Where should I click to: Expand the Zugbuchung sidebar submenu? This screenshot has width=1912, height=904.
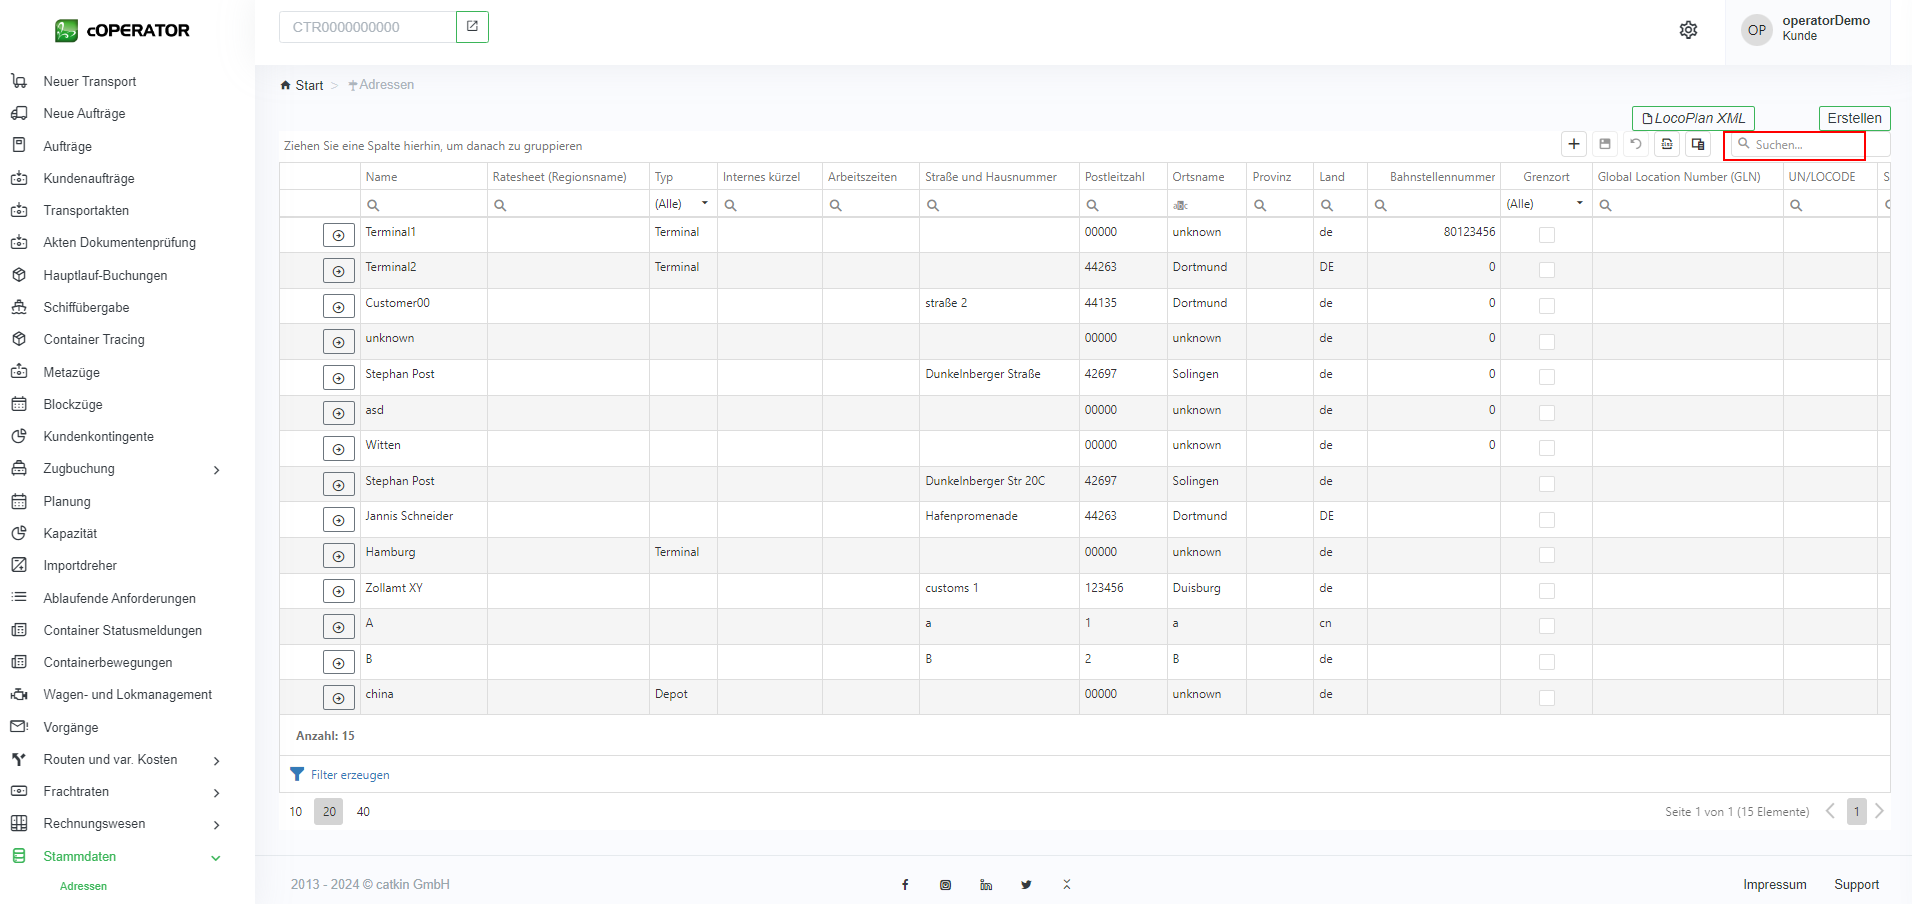point(216,470)
